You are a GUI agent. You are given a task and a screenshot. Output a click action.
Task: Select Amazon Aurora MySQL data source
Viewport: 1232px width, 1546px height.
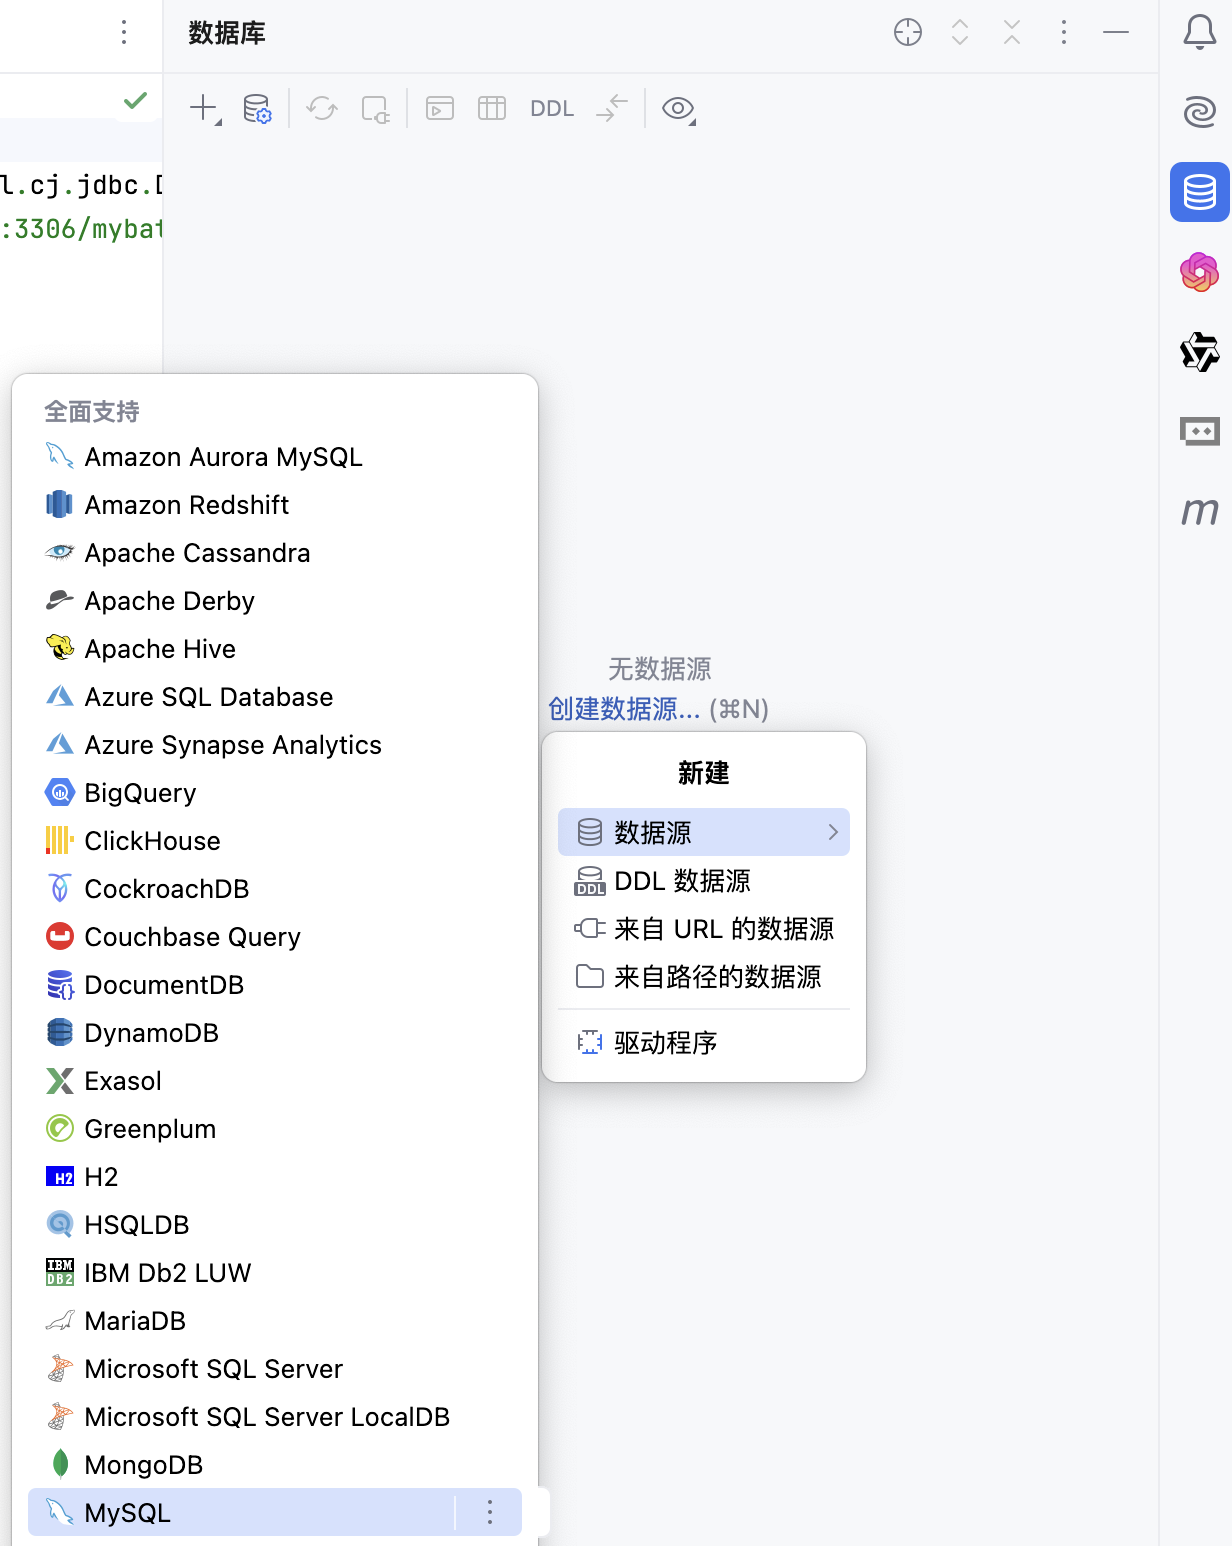point(275,457)
